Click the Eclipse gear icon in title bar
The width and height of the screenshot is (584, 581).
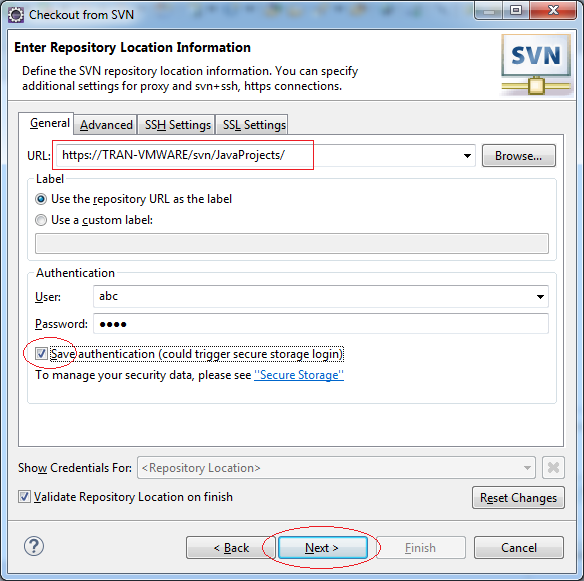pos(16,15)
